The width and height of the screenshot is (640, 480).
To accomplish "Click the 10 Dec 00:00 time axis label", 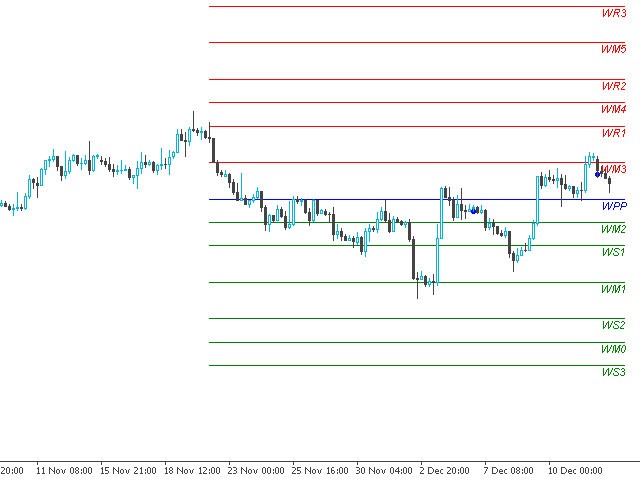I will (575, 471).
